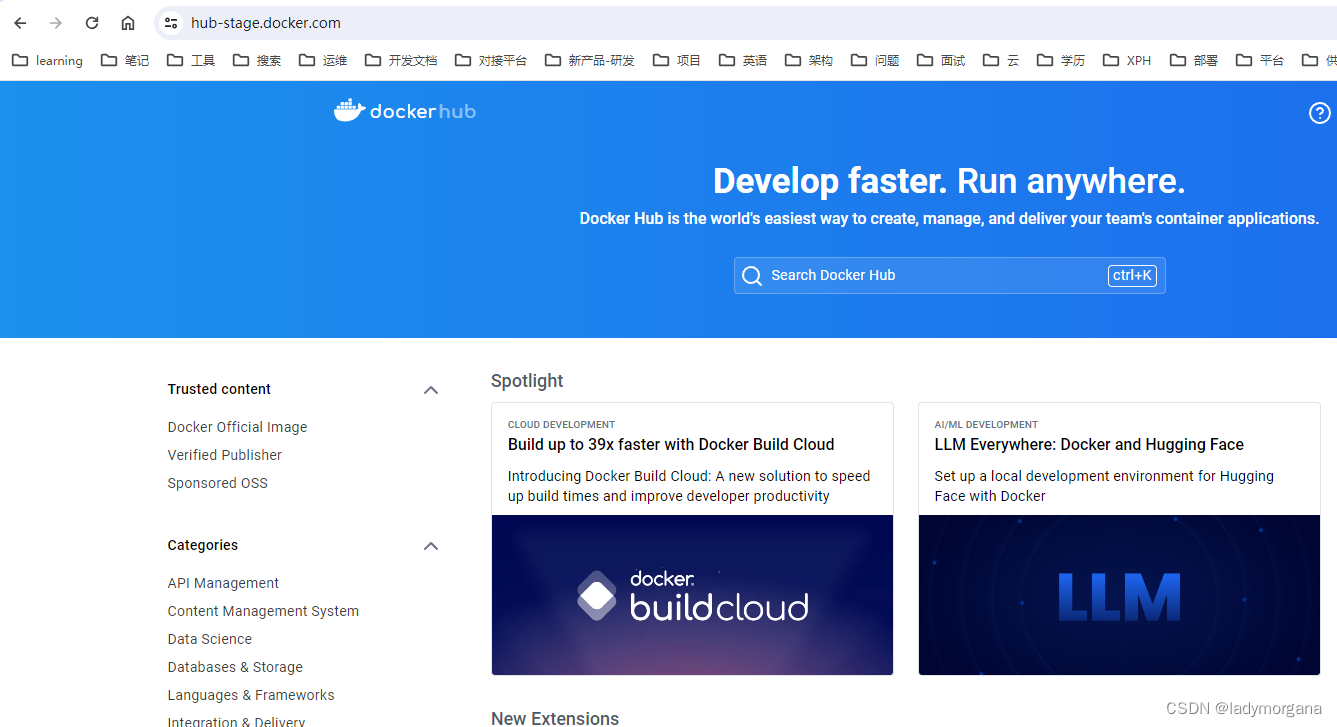Open the 架构 bookmarks folder
Screen dimensions: 1337x727
pyautogui.click(x=809, y=60)
